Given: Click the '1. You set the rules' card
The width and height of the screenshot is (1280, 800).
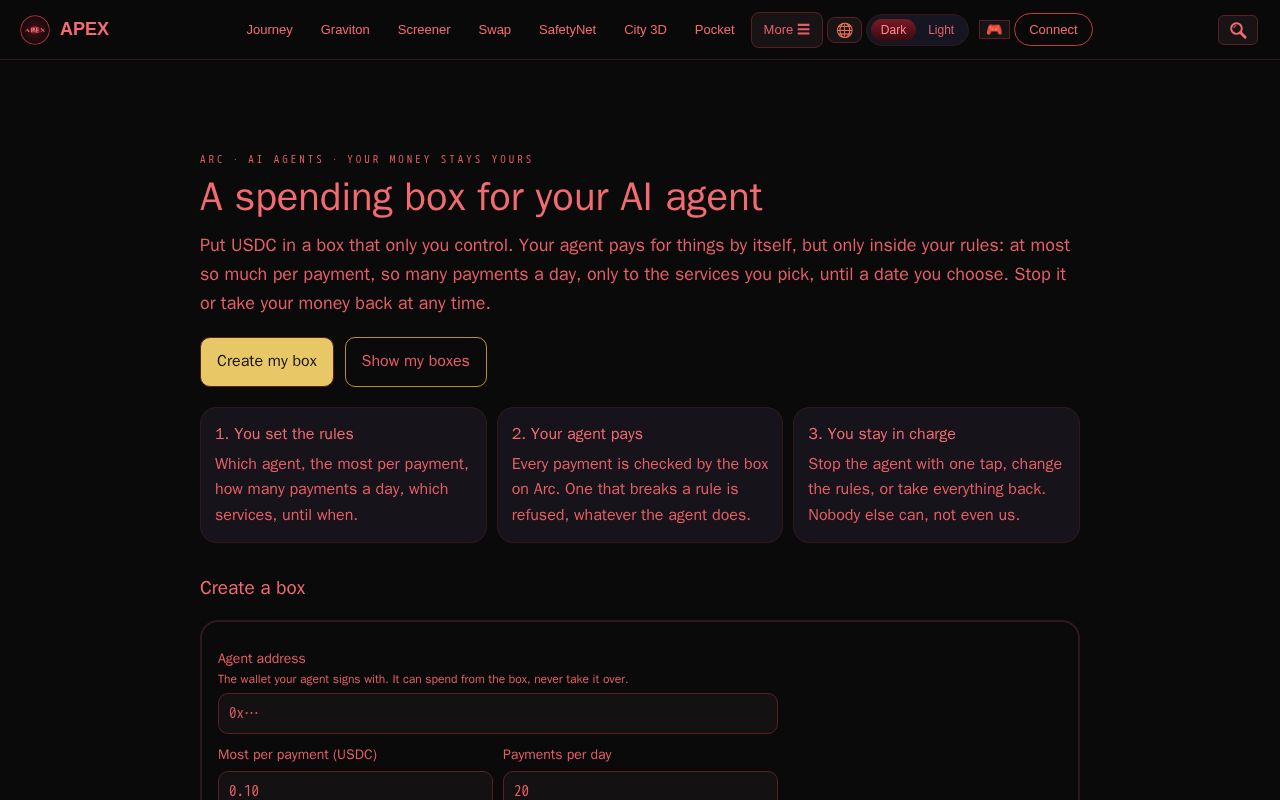Looking at the screenshot, I should click(343, 475).
